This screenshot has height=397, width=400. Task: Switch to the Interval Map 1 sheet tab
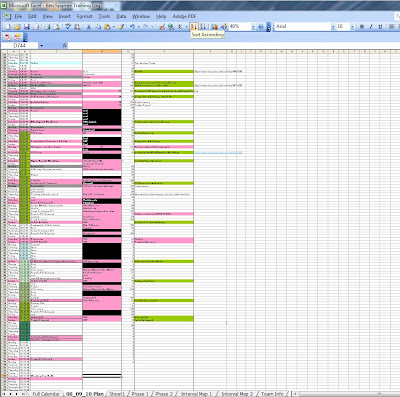point(196,394)
